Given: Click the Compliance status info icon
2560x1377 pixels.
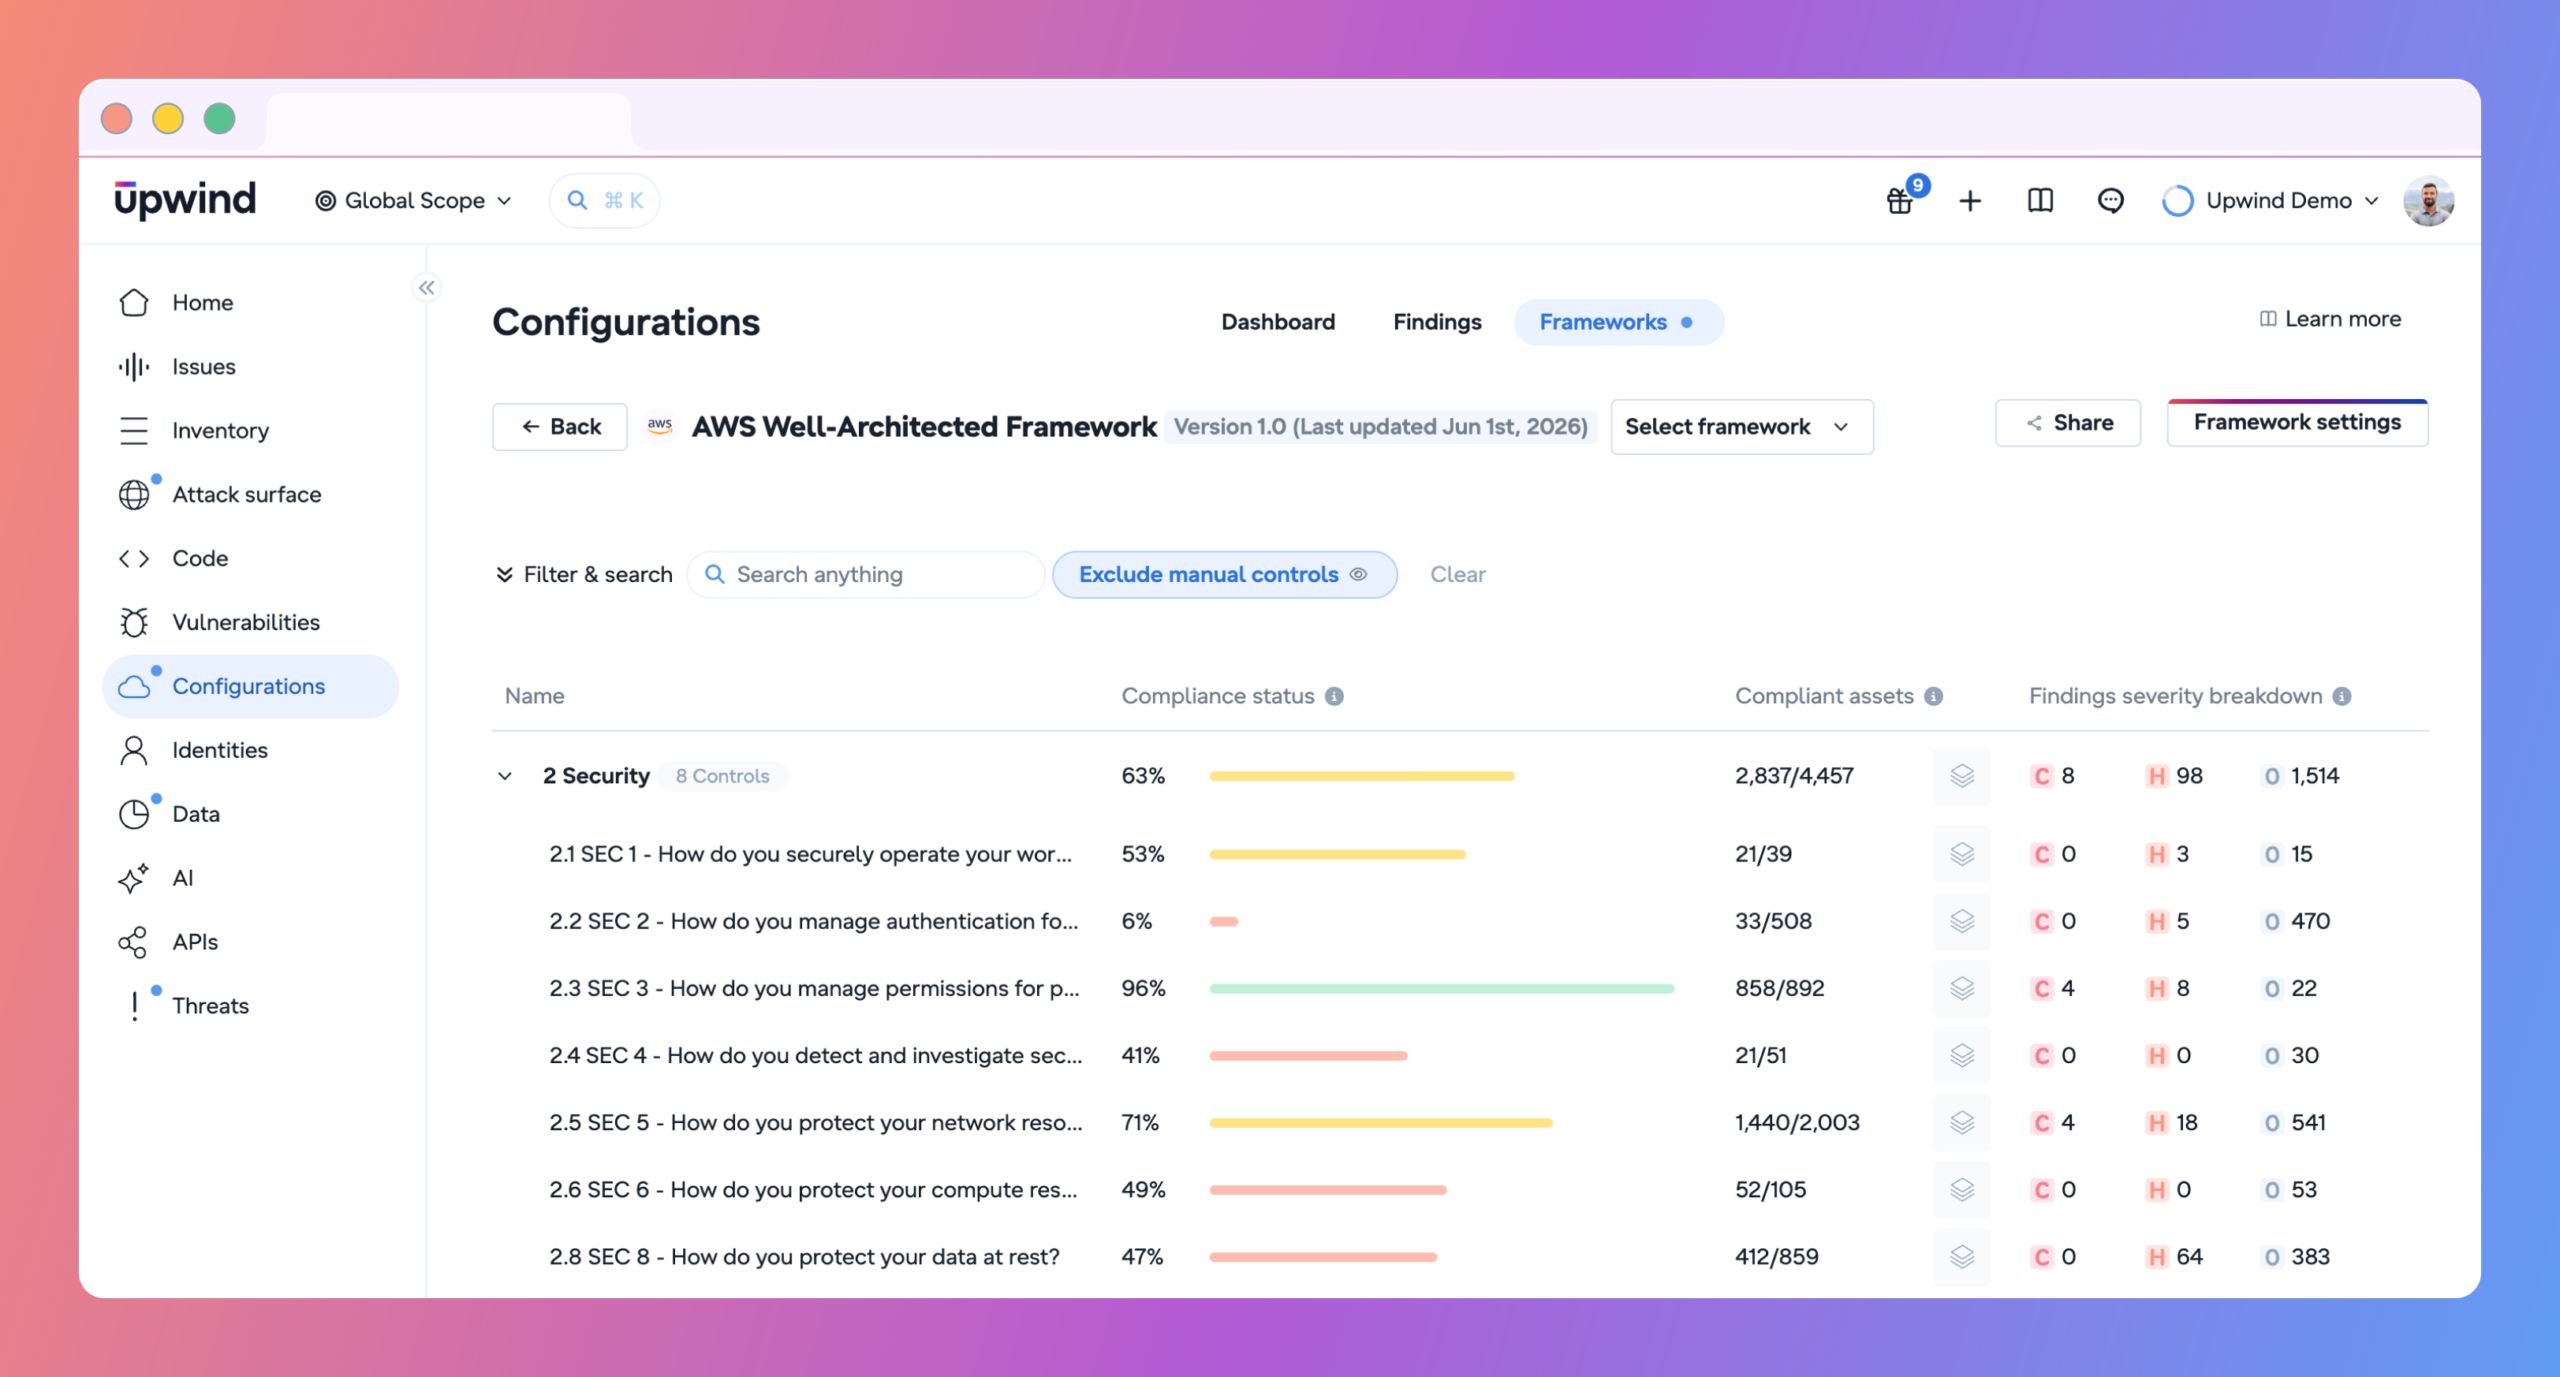Looking at the screenshot, I should click(1334, 696).
